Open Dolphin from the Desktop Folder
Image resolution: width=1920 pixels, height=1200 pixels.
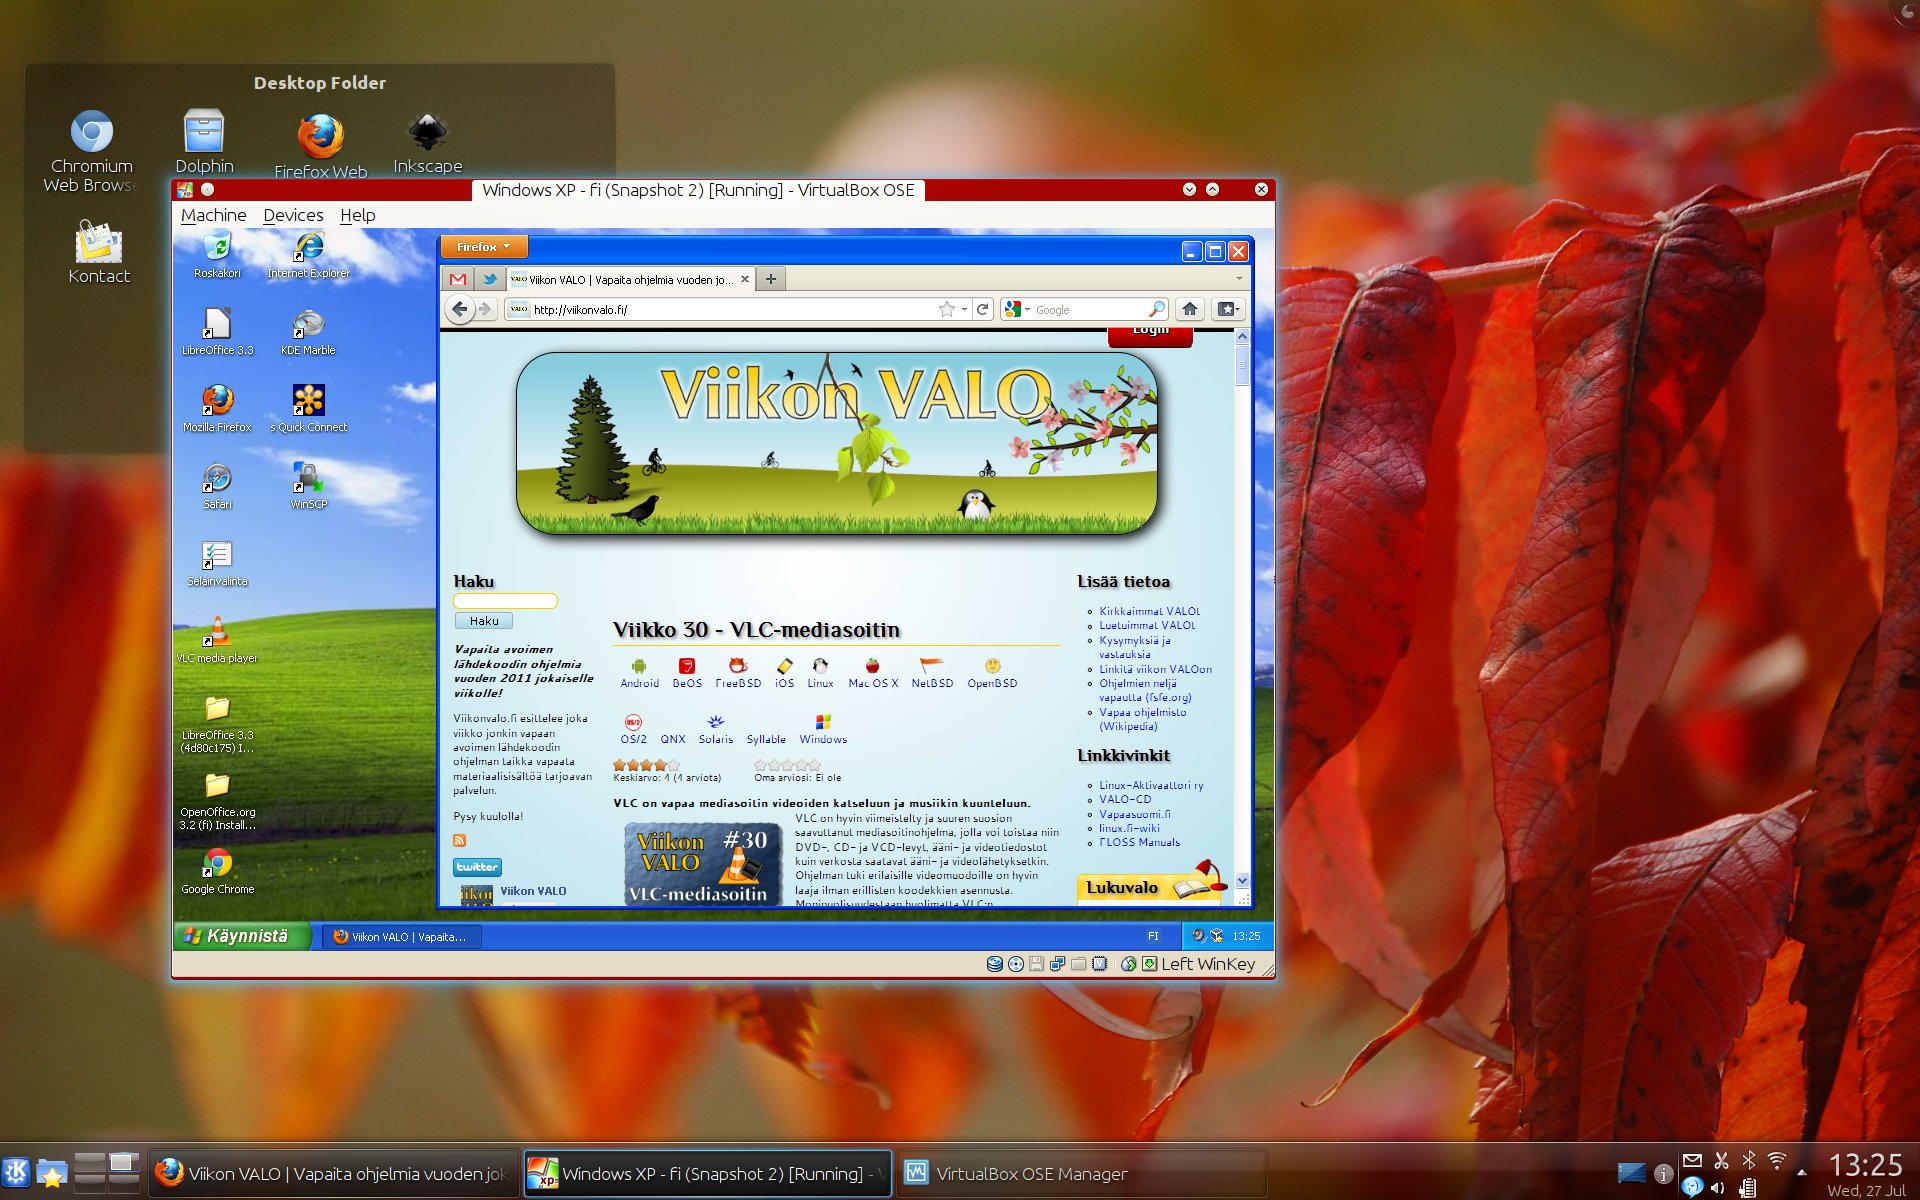pyautogui.click(x=204, y=142)
